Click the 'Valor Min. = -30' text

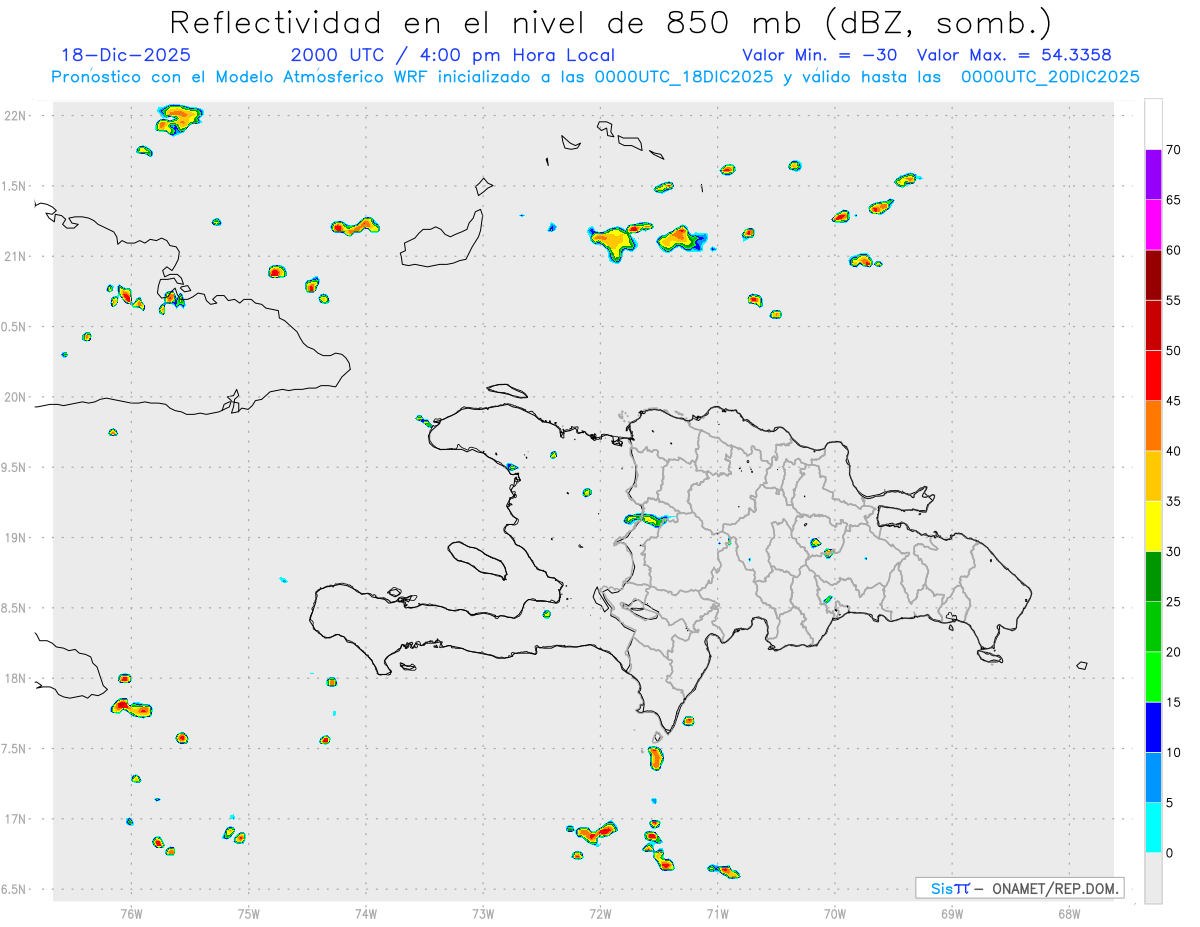(819, 55)
